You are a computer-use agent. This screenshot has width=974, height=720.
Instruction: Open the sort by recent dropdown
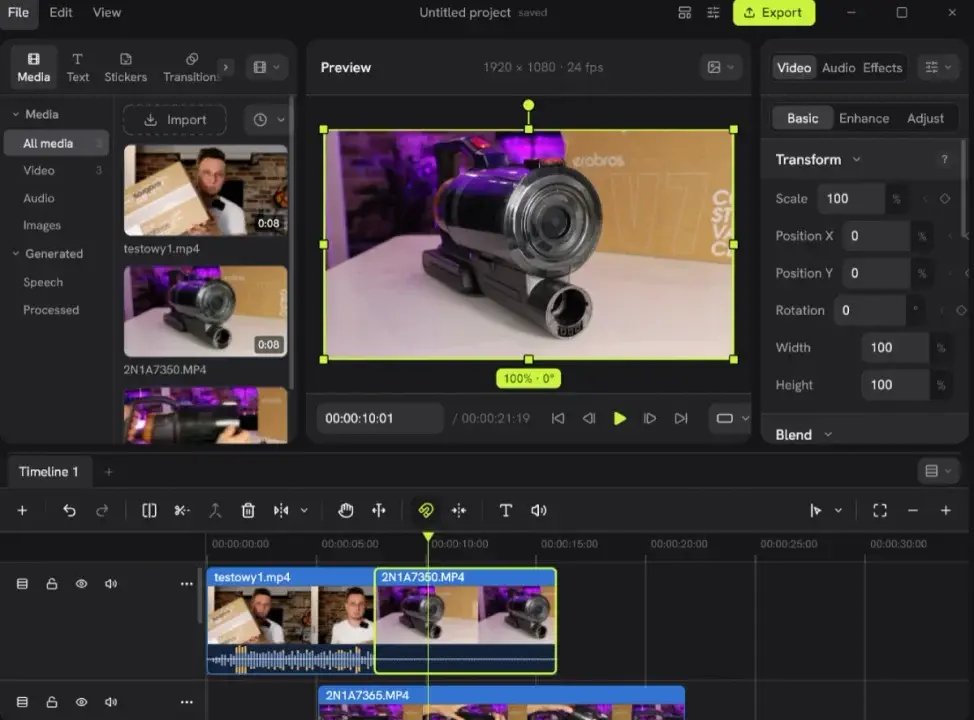[268, 120]
